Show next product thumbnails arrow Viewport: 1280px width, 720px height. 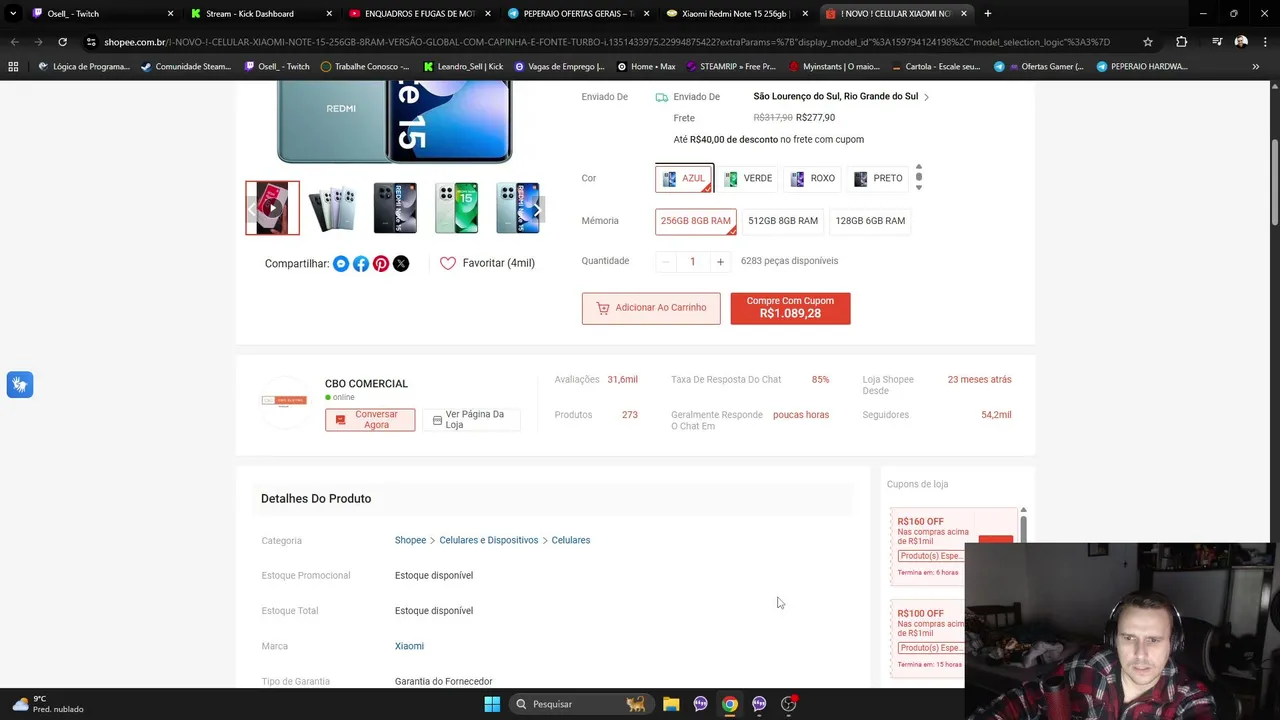click(x=536, y=209)
